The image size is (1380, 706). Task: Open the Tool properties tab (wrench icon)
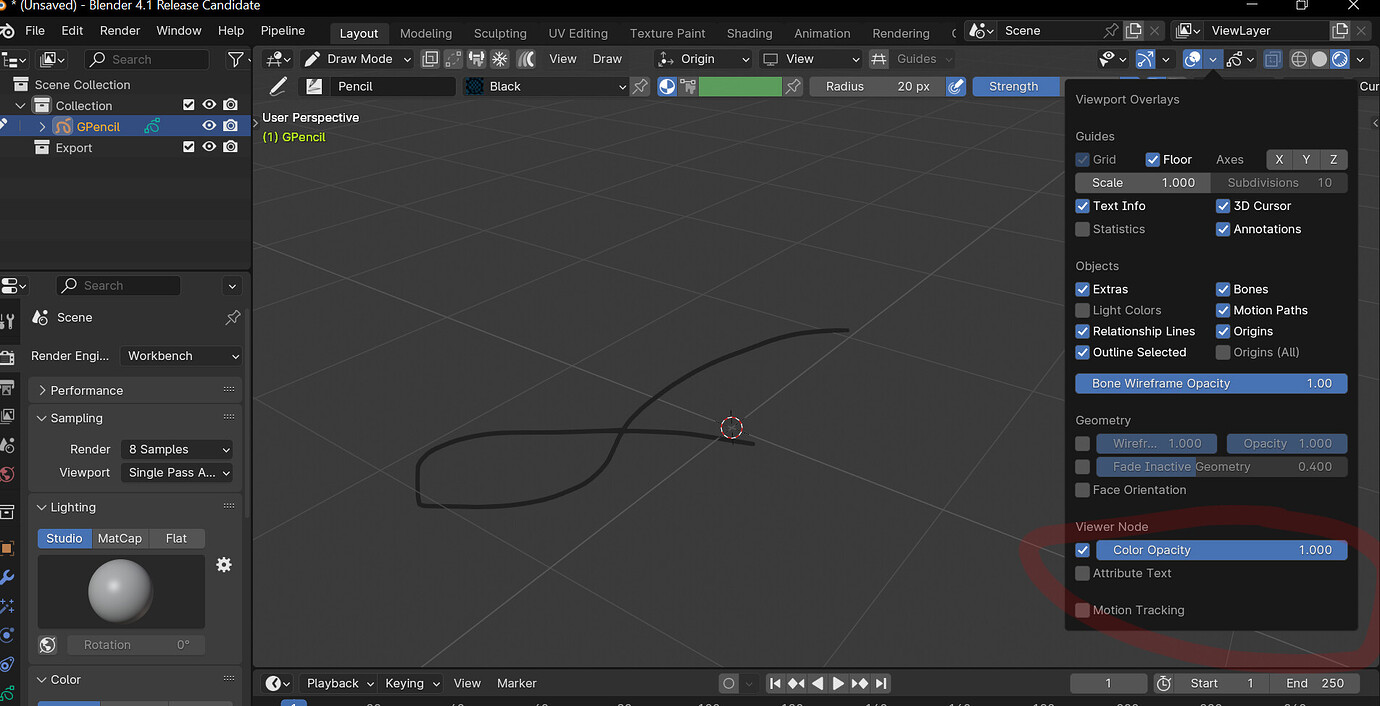[x=7, y=321]
